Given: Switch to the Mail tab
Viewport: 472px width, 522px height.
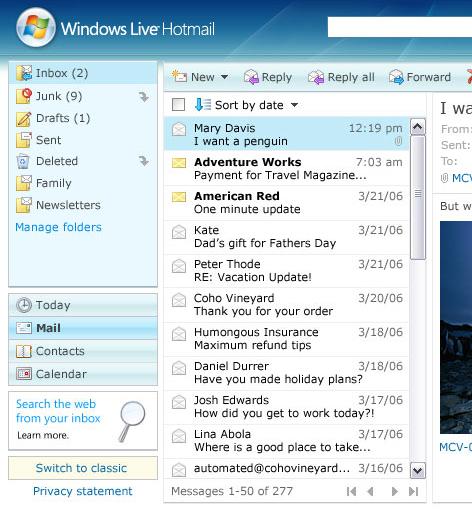Looking at the screenshot, I should [x=83, y=328].
